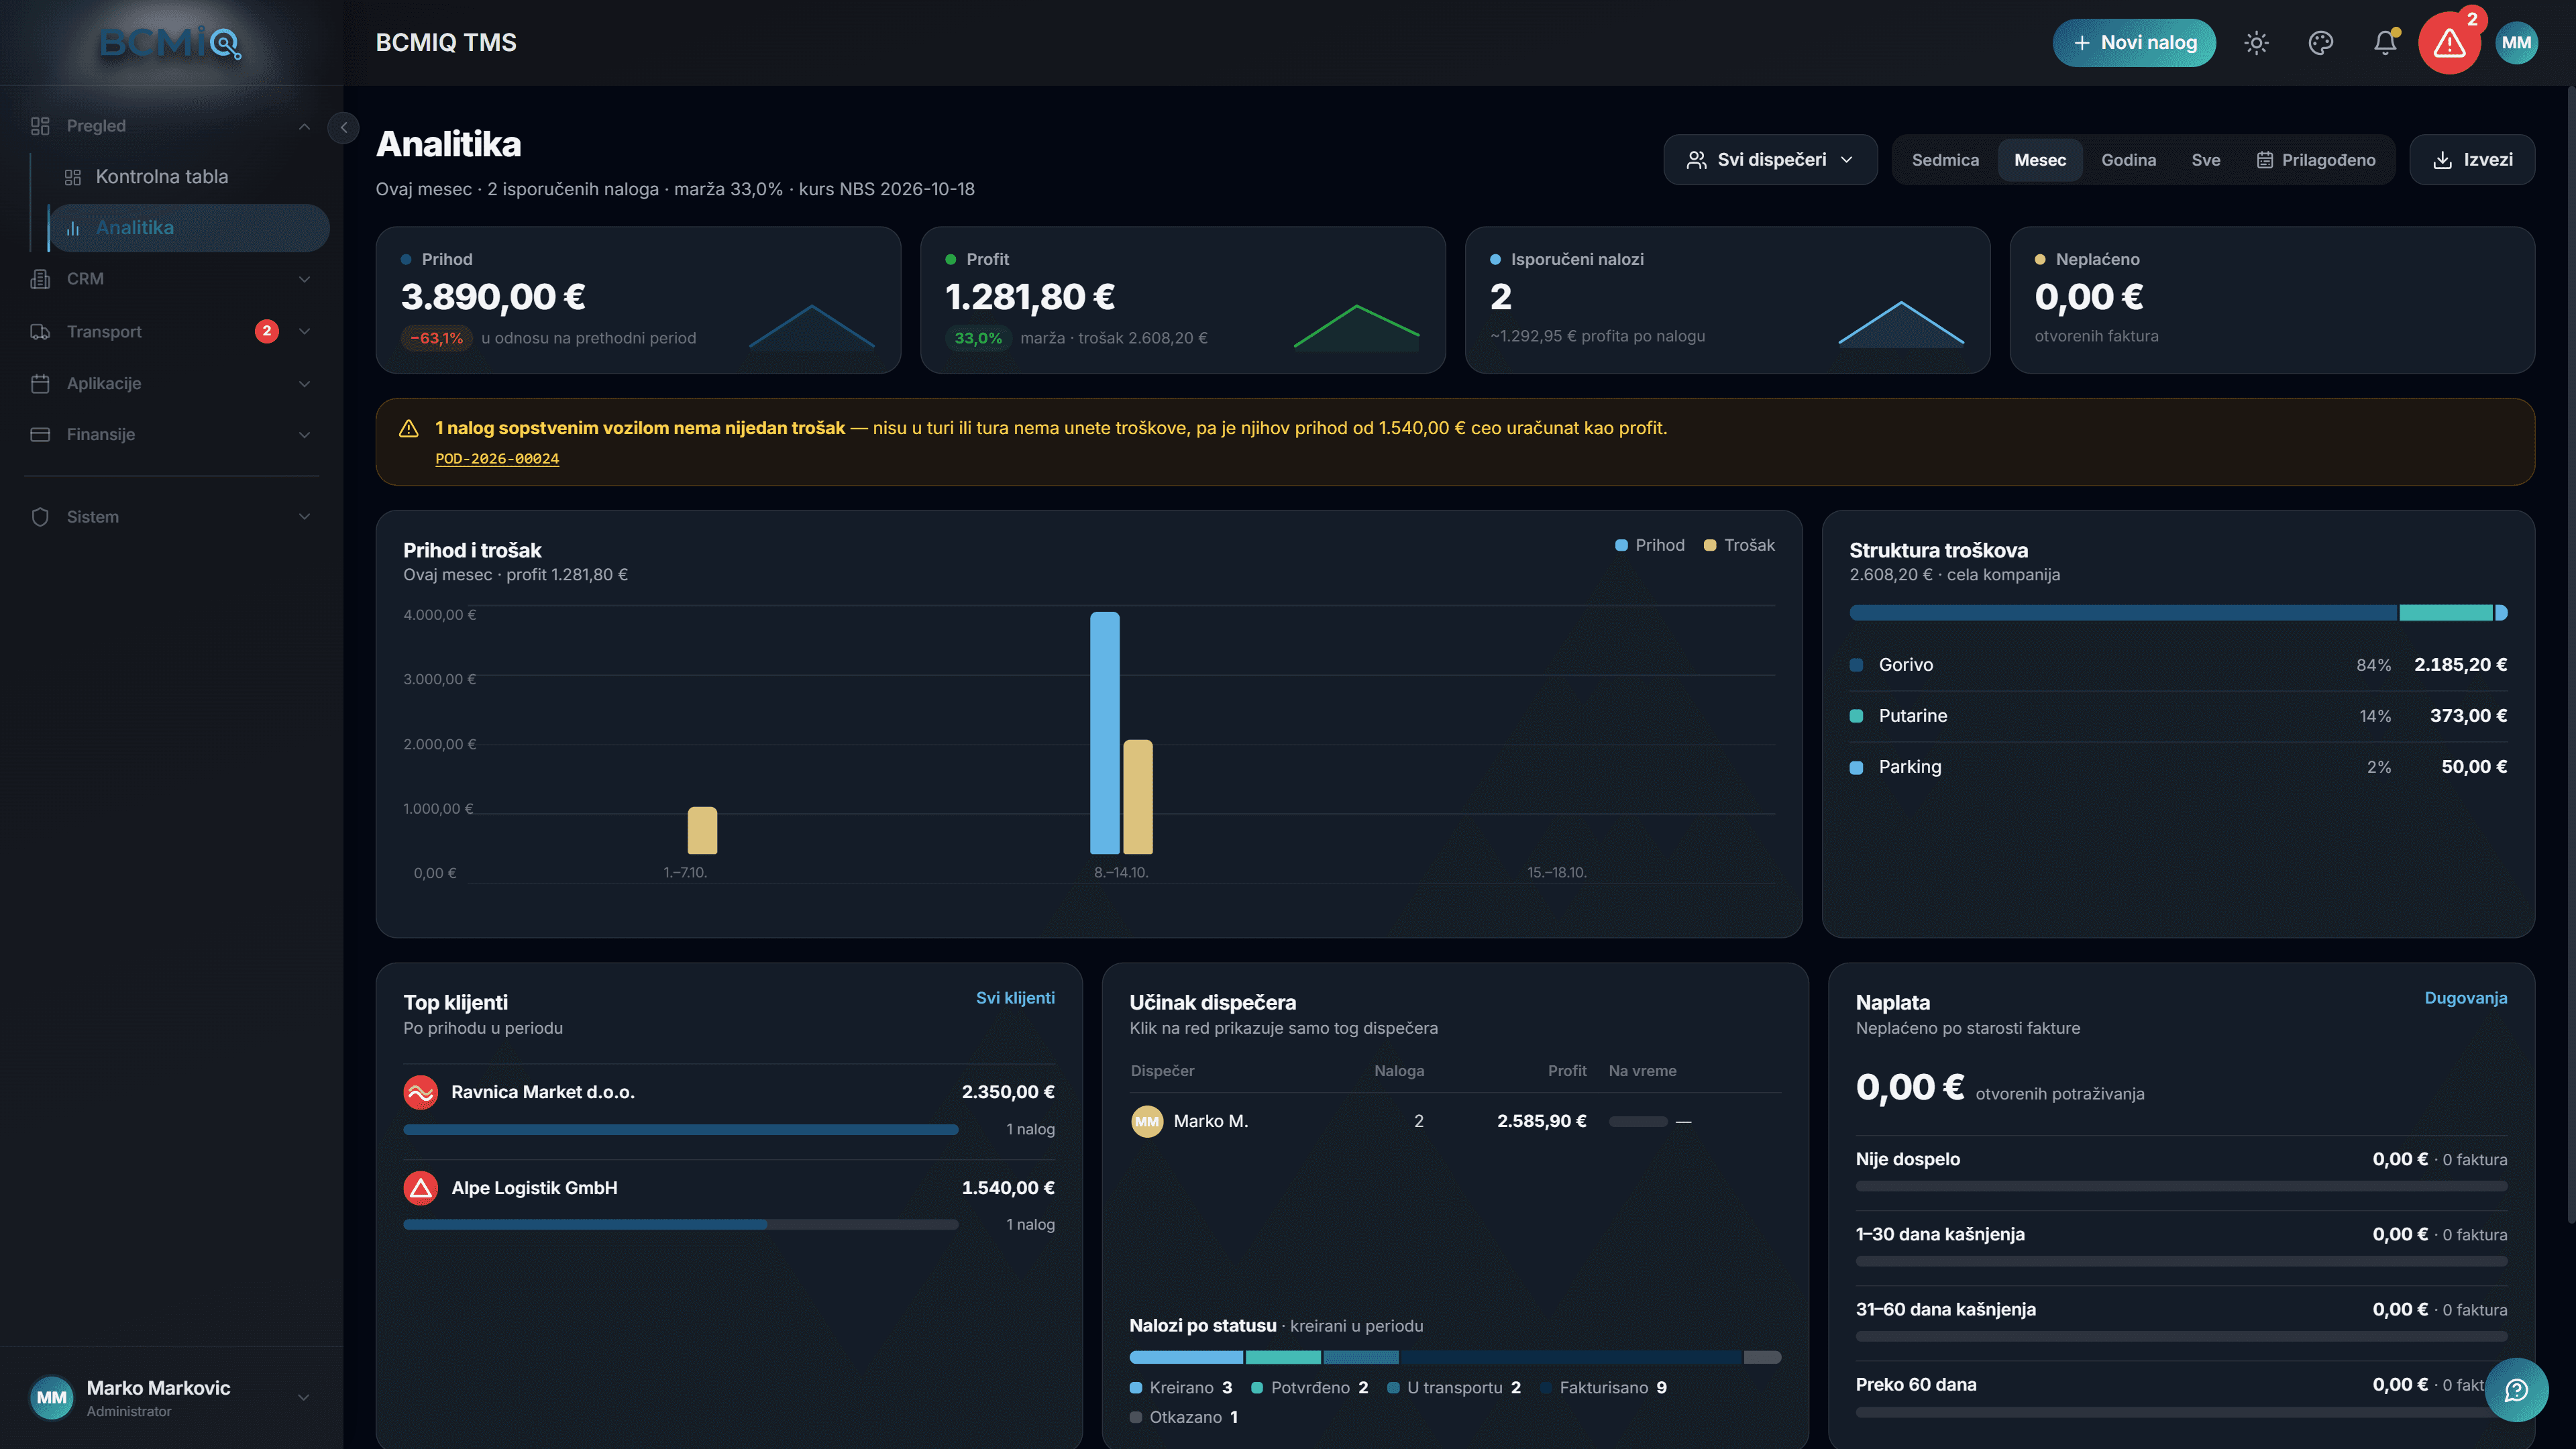Open the POD-2026-00024 order link
Viewport: 2576px width, 1449px height.
pyautogui.click(x=497, y=459)
